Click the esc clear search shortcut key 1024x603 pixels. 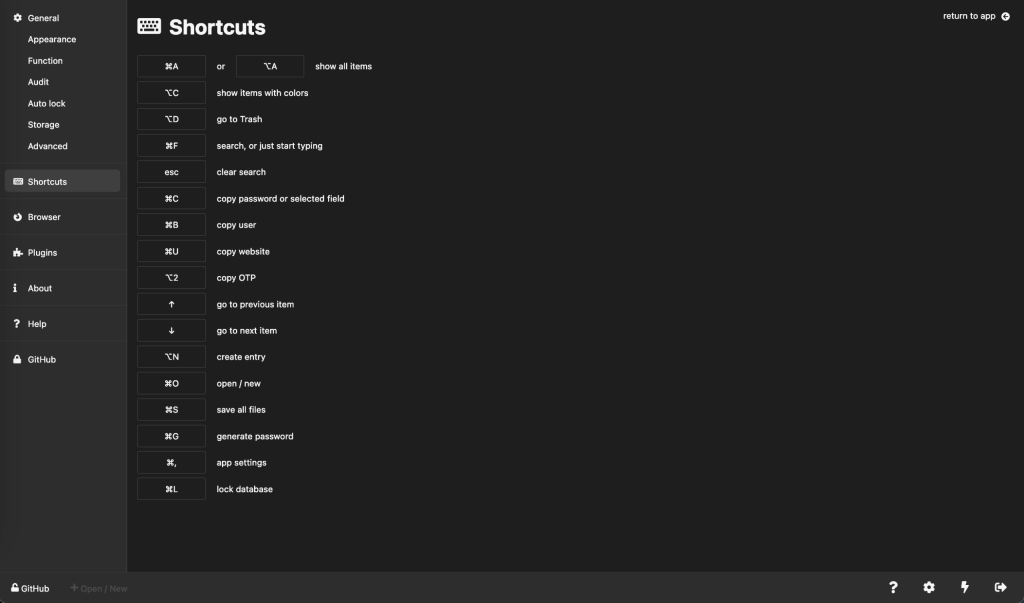pos(171,172)
